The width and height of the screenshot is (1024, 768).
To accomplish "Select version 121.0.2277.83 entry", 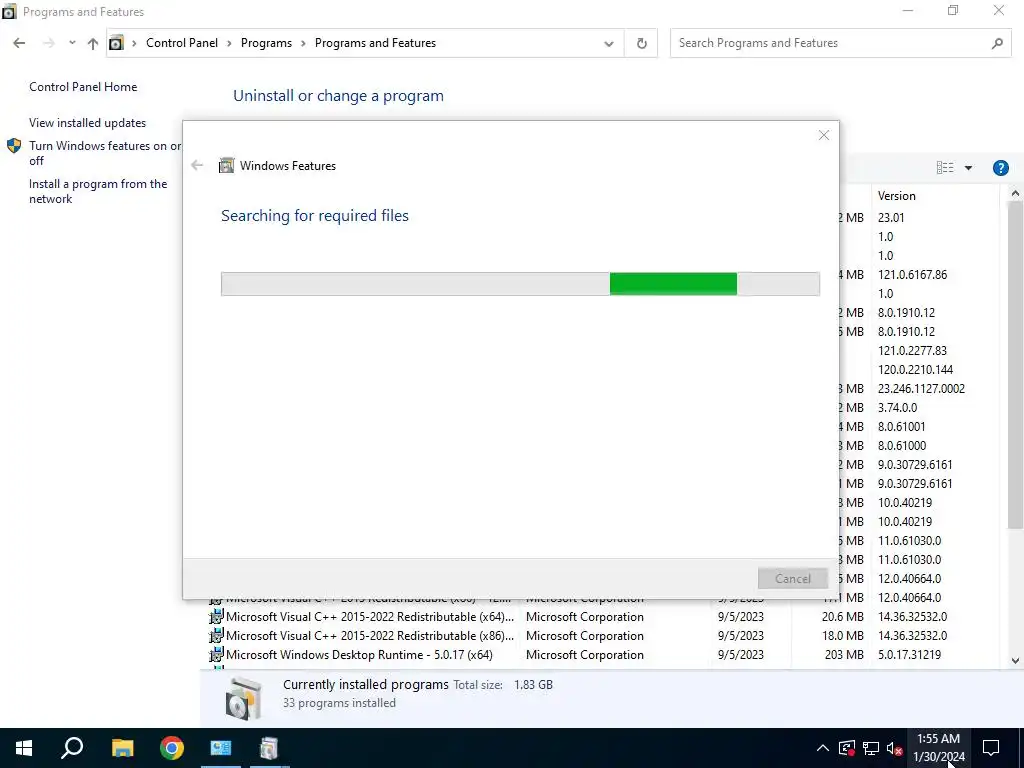I will click(x=912, y=351).
